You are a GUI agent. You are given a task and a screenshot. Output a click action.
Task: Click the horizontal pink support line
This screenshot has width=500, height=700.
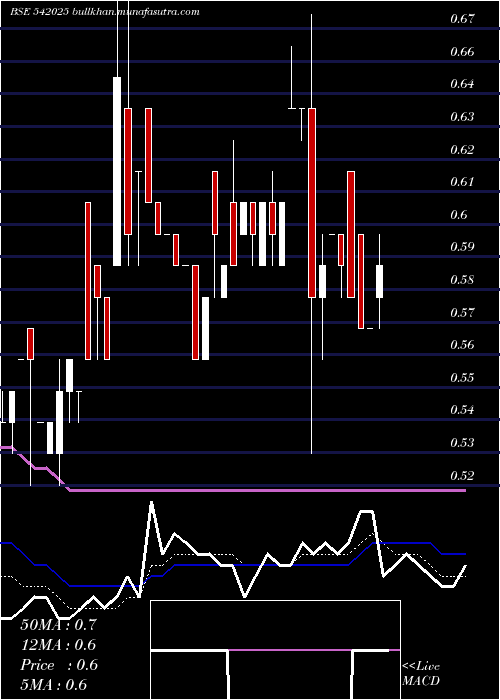tap(268, 490)
